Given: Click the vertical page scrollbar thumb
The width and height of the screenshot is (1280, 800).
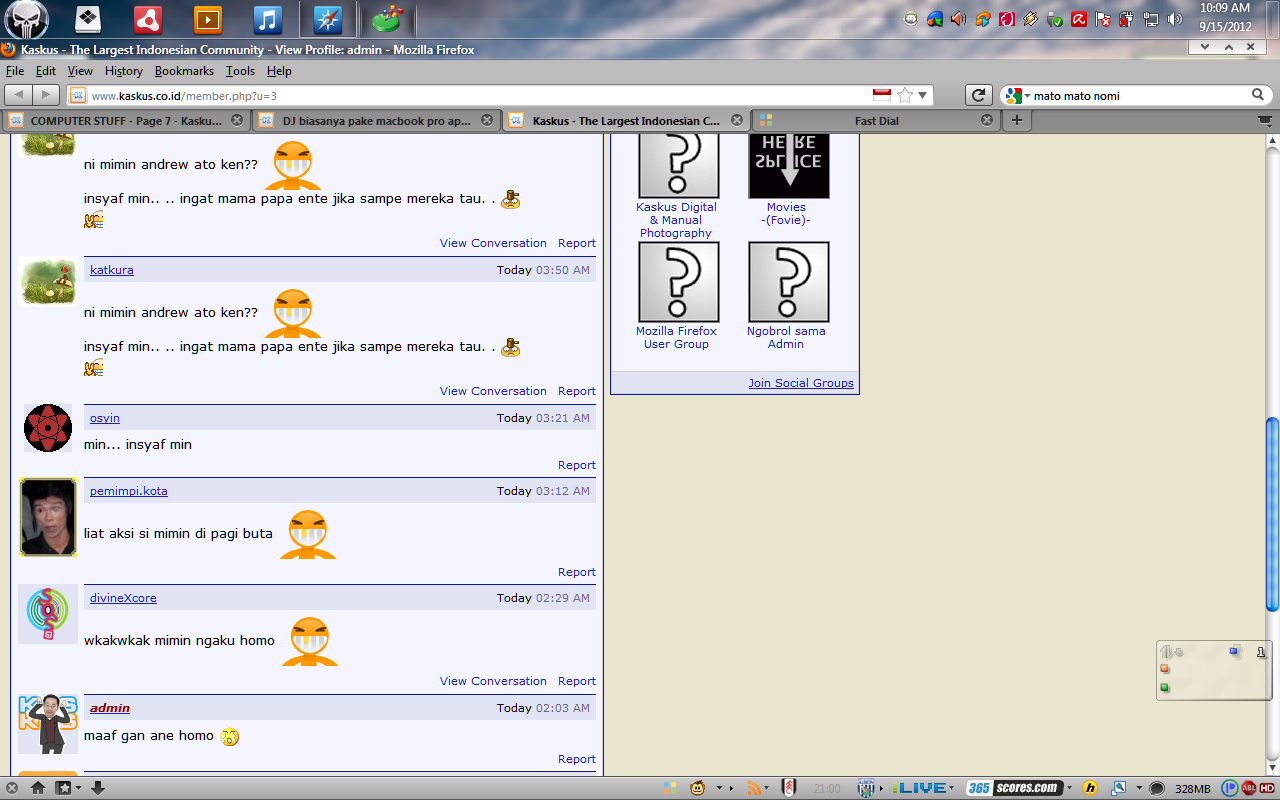Looking at the screenshot, I should tap(1272, 515).
